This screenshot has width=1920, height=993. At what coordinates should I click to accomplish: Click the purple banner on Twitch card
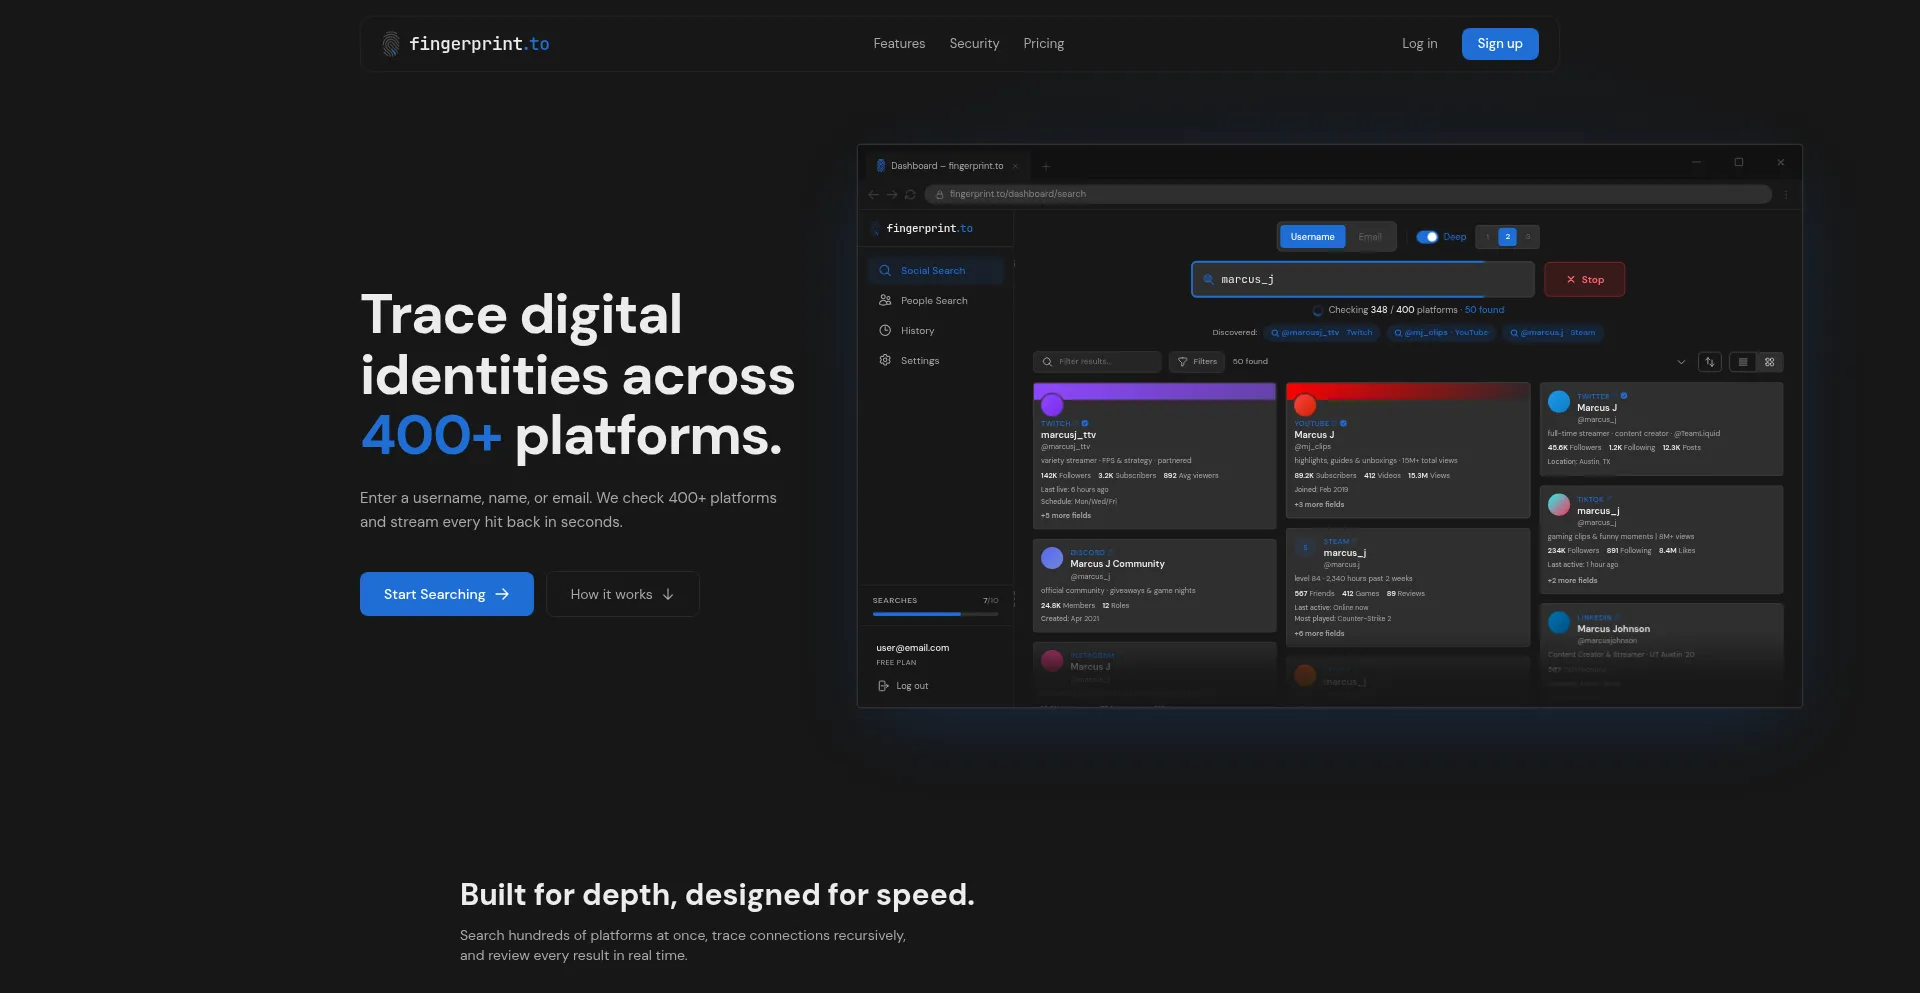(x=1154, y=391)
